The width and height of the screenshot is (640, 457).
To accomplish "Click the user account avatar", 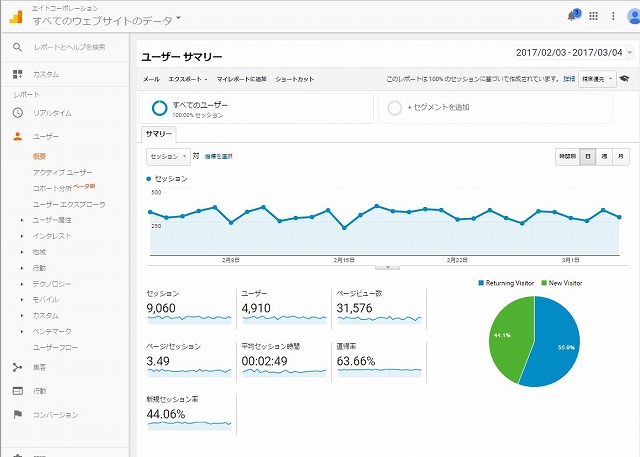I will pyautogui.click(x=633, y=16).
